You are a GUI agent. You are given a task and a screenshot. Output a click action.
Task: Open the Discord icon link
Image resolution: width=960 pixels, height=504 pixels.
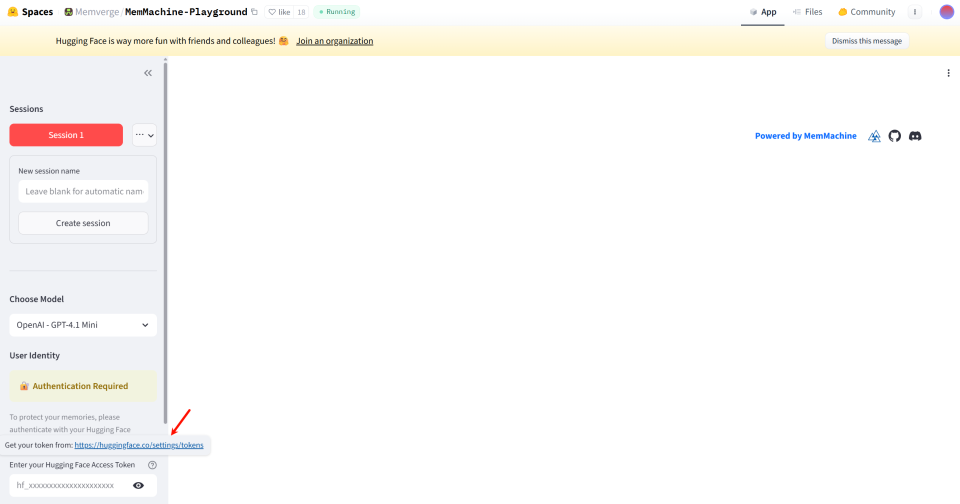tap(915, 136)
